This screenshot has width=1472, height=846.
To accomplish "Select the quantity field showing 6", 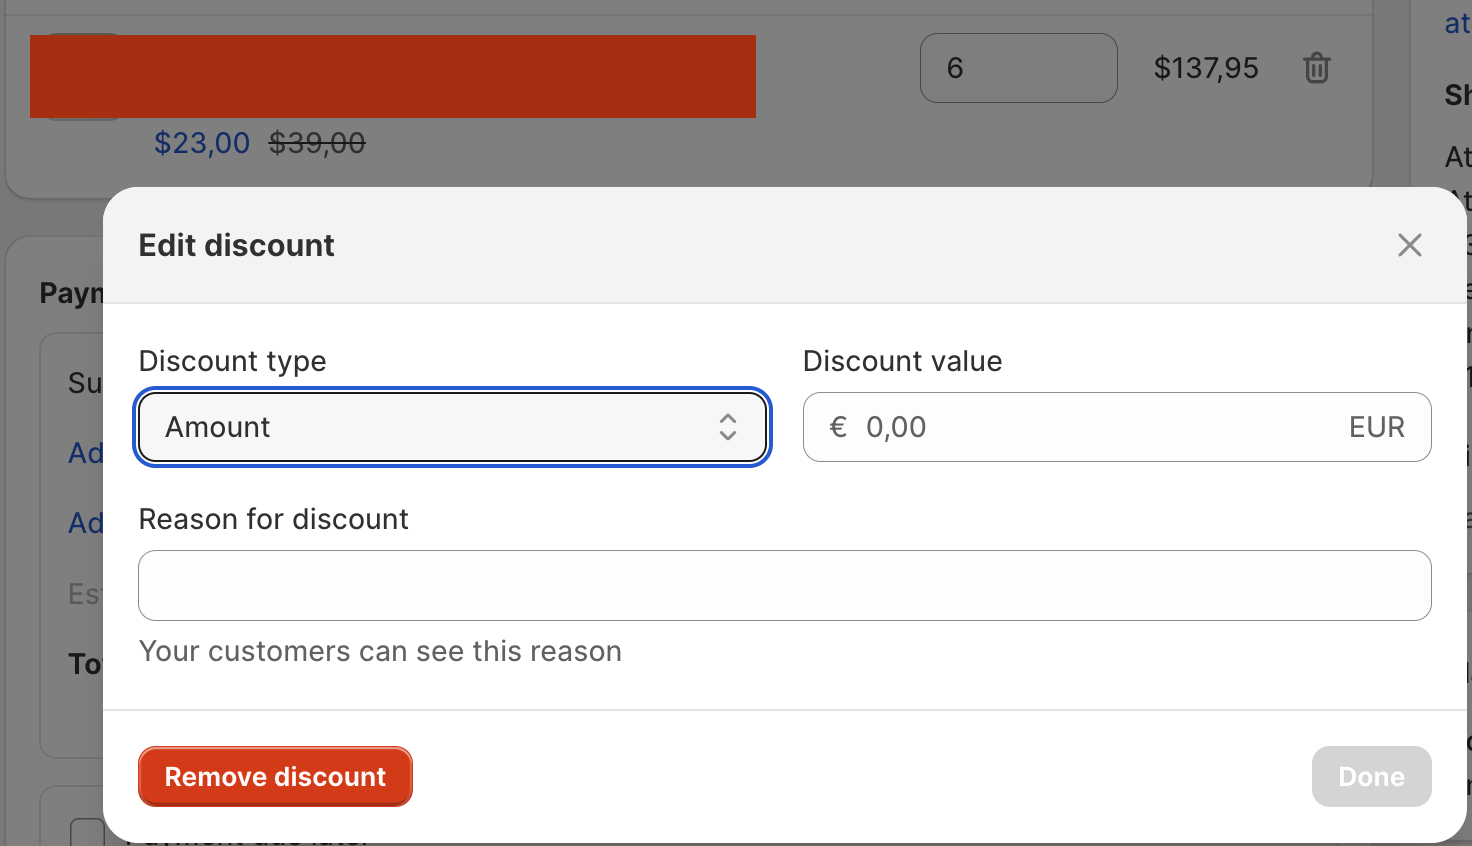I will click(1018, 68).
